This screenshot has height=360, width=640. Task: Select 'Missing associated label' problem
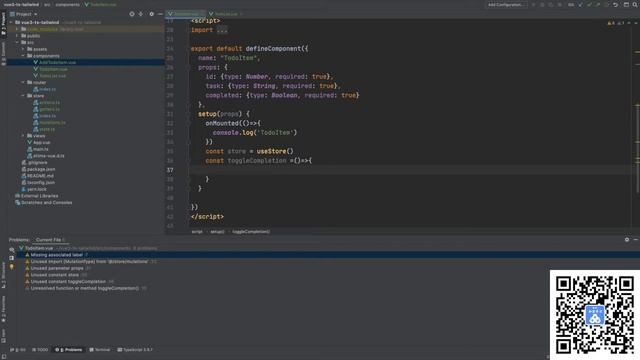[x=57, y=255]
